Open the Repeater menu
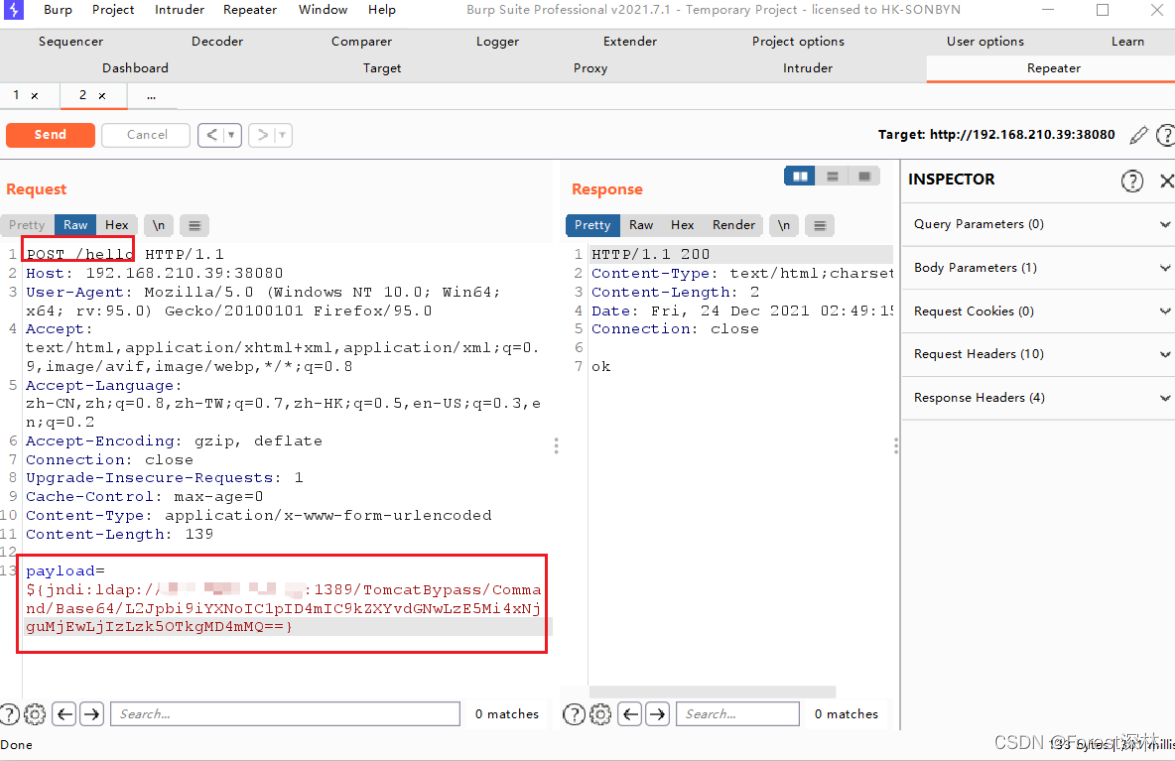 click(250, 10)
